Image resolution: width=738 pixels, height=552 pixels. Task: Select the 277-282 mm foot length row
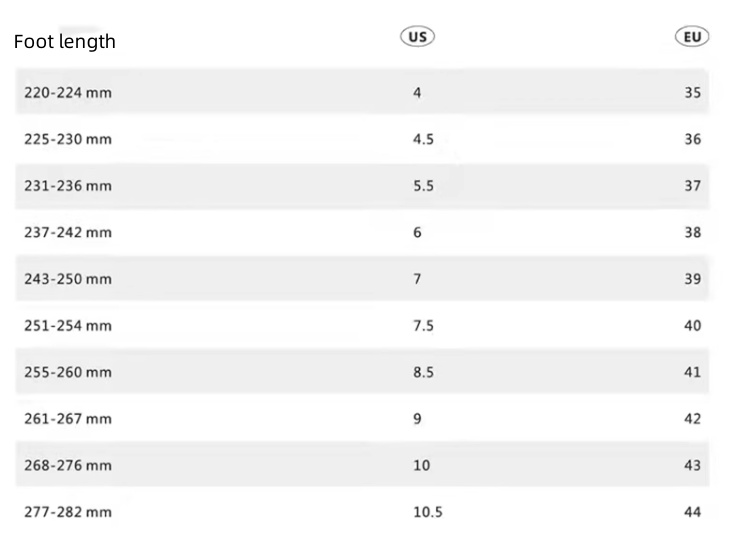tap(68, 512)
